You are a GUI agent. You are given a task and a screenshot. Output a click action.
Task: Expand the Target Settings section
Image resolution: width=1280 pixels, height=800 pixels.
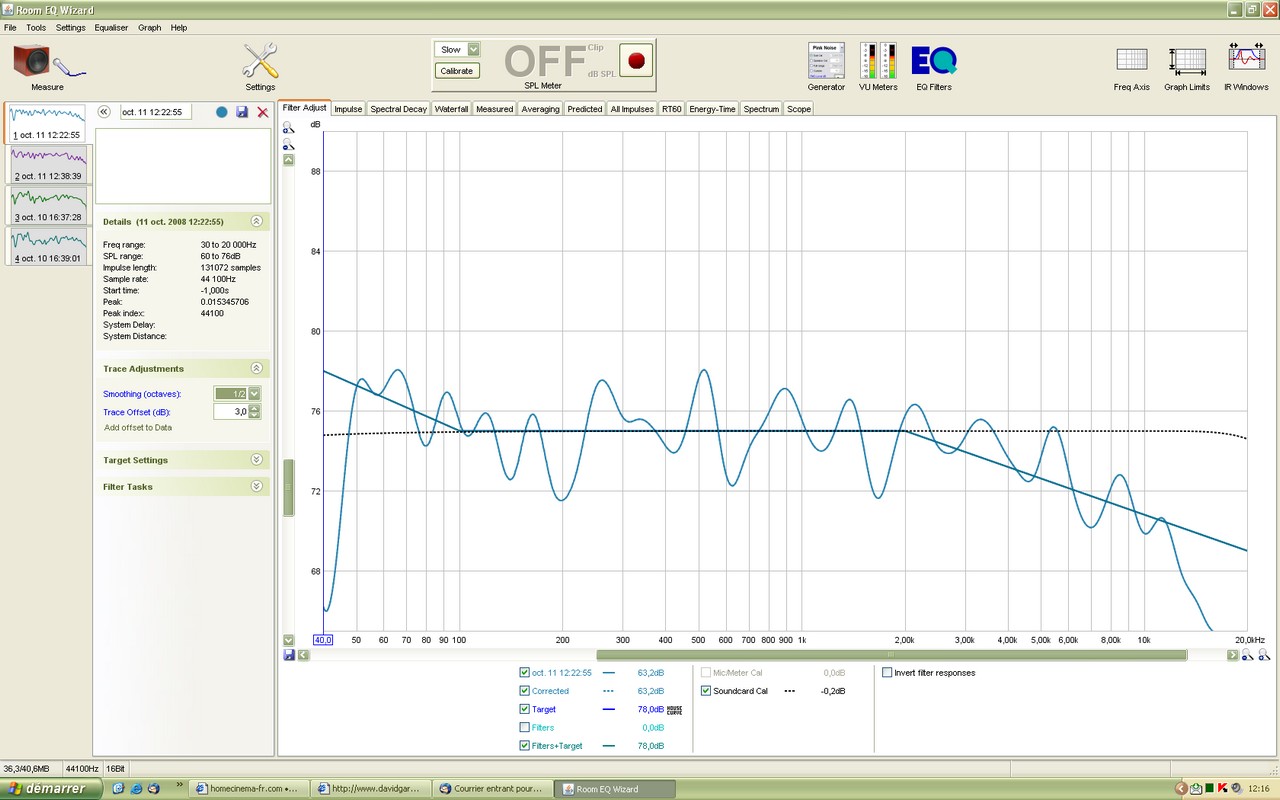[256, 460]
